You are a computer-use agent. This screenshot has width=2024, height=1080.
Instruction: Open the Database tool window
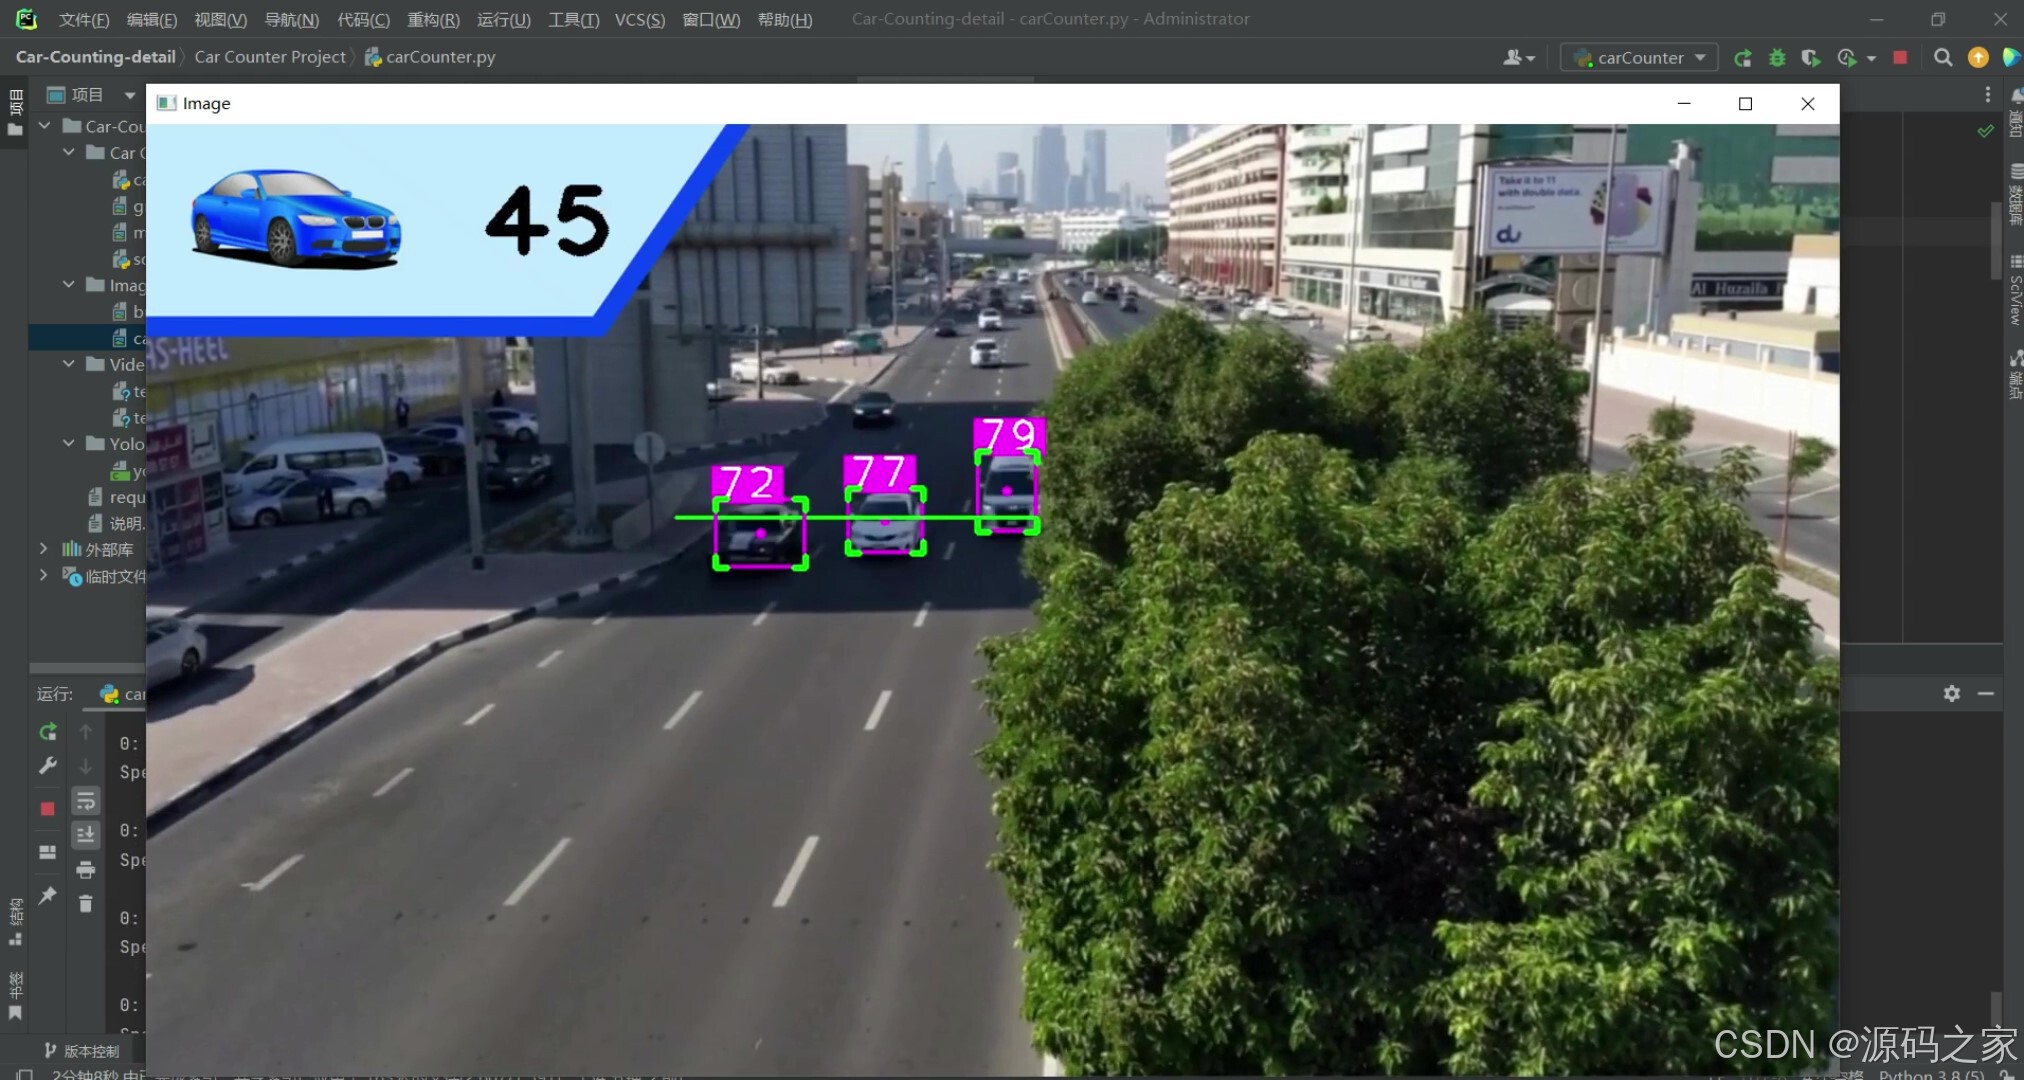pyautogui.click(x=2016, y=195)
